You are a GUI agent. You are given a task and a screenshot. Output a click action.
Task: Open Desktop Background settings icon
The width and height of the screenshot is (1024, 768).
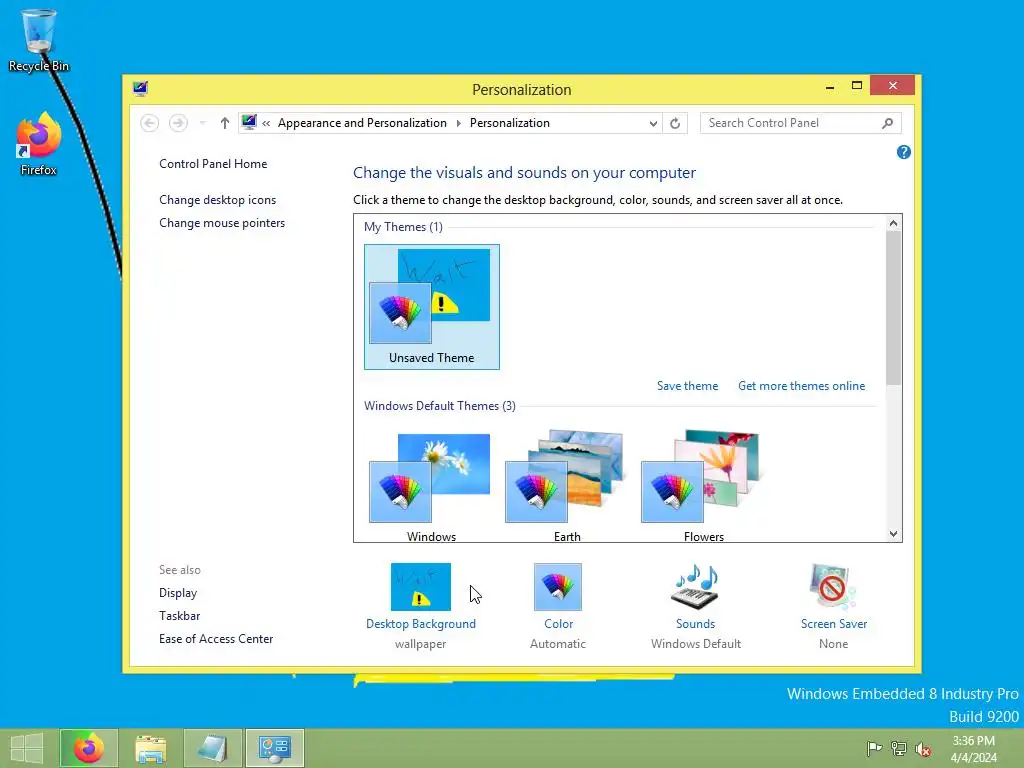421,587
